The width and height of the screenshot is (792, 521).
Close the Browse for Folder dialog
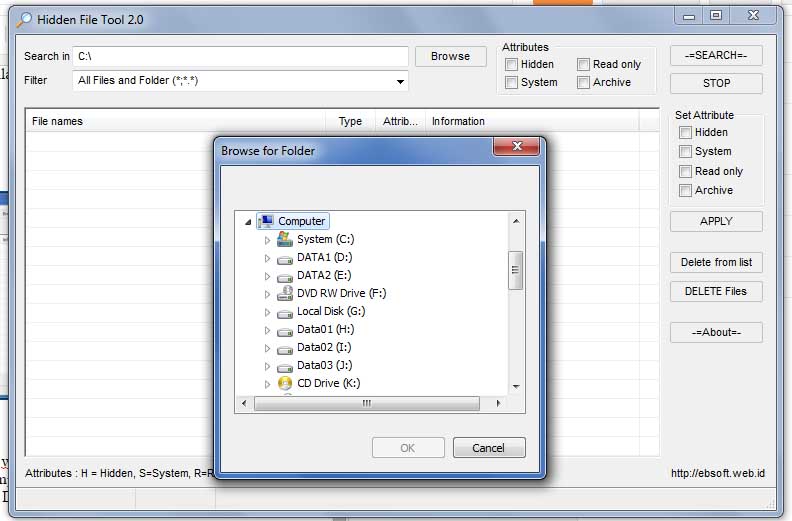tap(516, 146)
